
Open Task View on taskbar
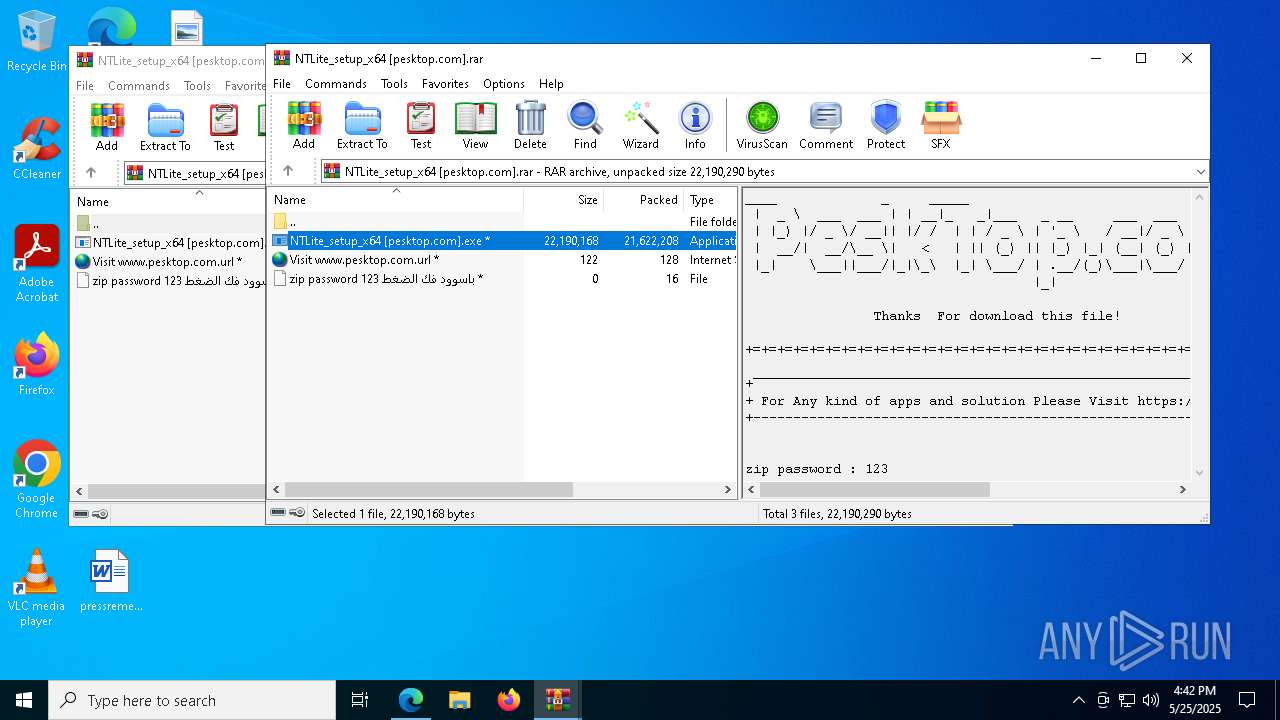(360, 700)
